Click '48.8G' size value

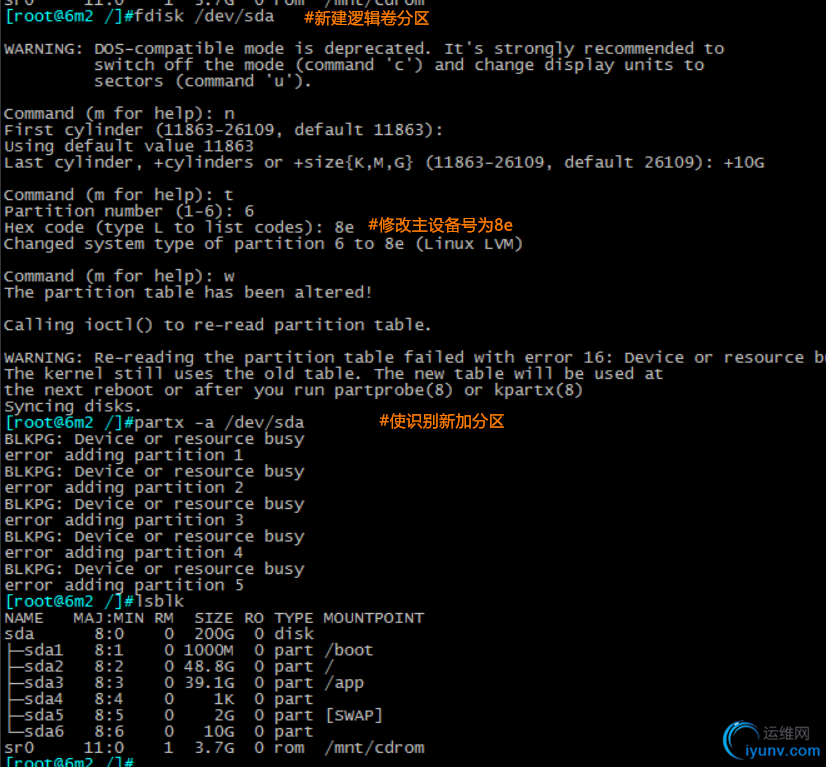209,666
